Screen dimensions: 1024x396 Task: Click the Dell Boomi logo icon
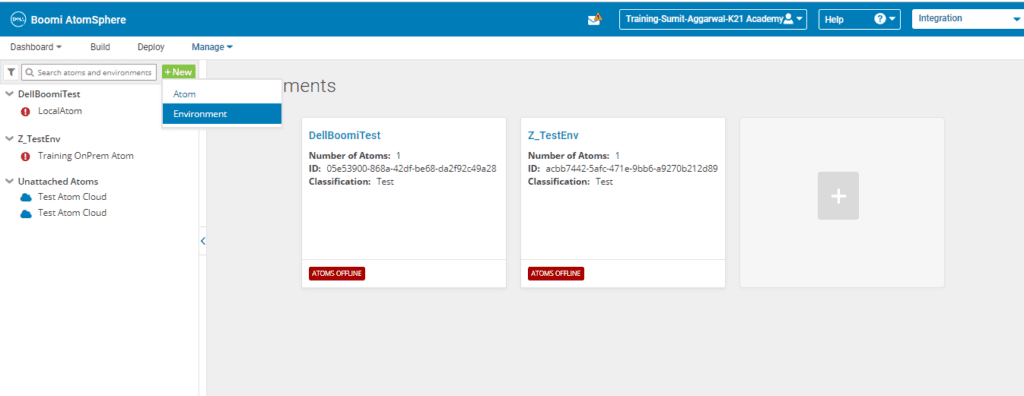click(18, 20)
